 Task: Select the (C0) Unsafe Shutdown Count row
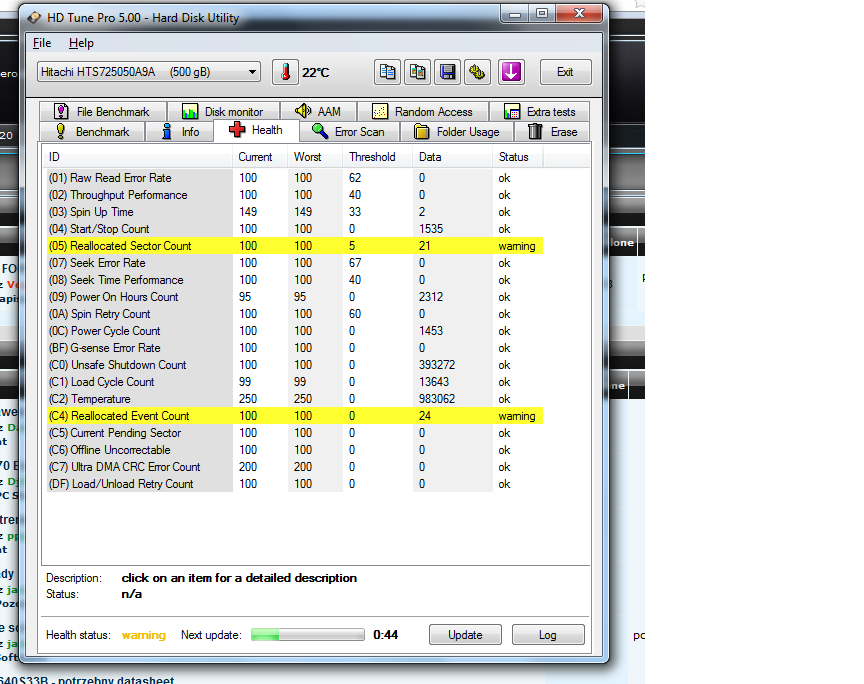pyautogui.click(x=295, y=365)
